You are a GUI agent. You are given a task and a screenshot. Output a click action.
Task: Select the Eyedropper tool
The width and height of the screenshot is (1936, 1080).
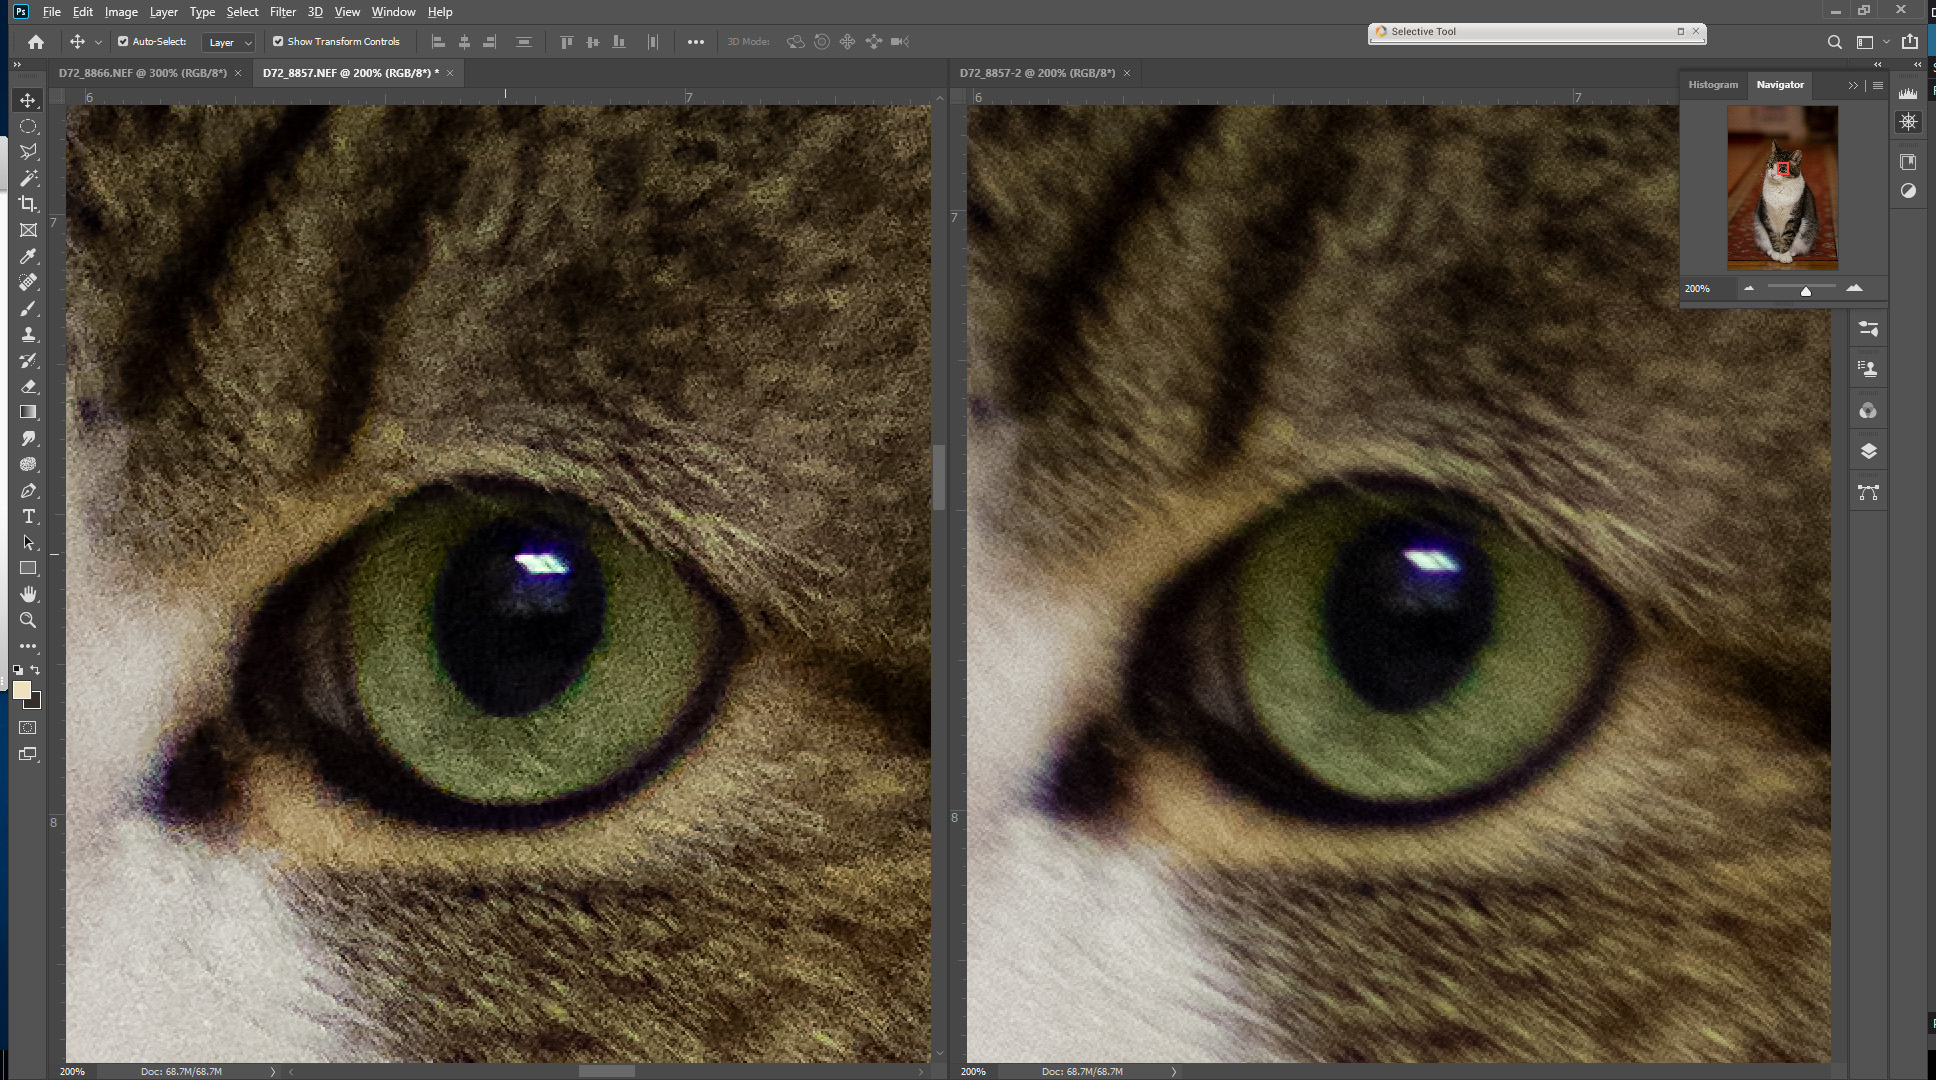tap(28, 257)
